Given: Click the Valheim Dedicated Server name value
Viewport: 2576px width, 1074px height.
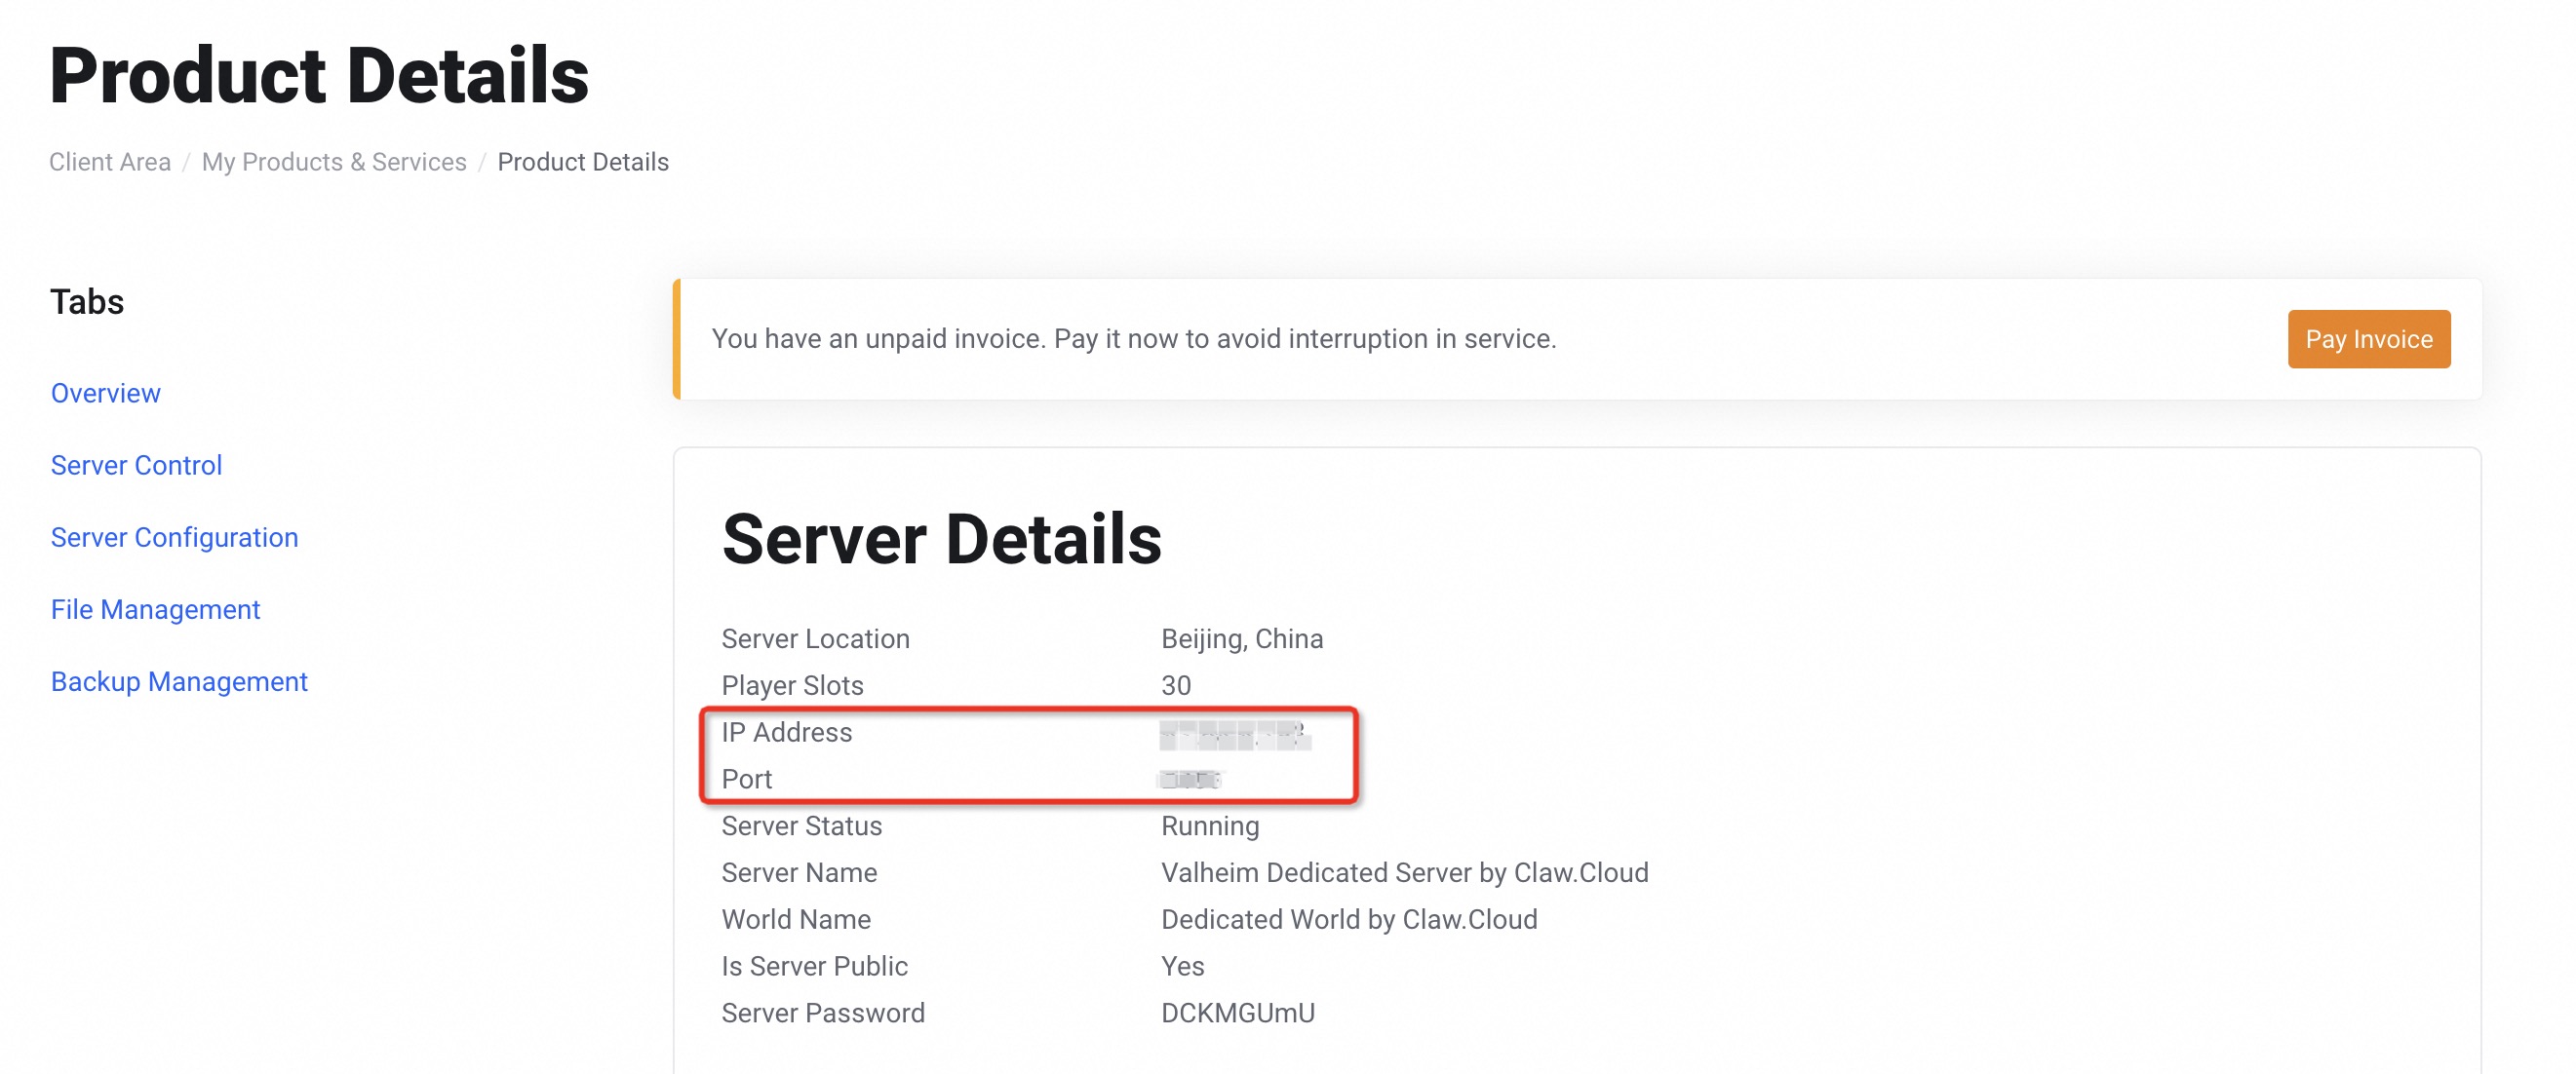Looking at the screenshot, I should tap(1404, 872).
